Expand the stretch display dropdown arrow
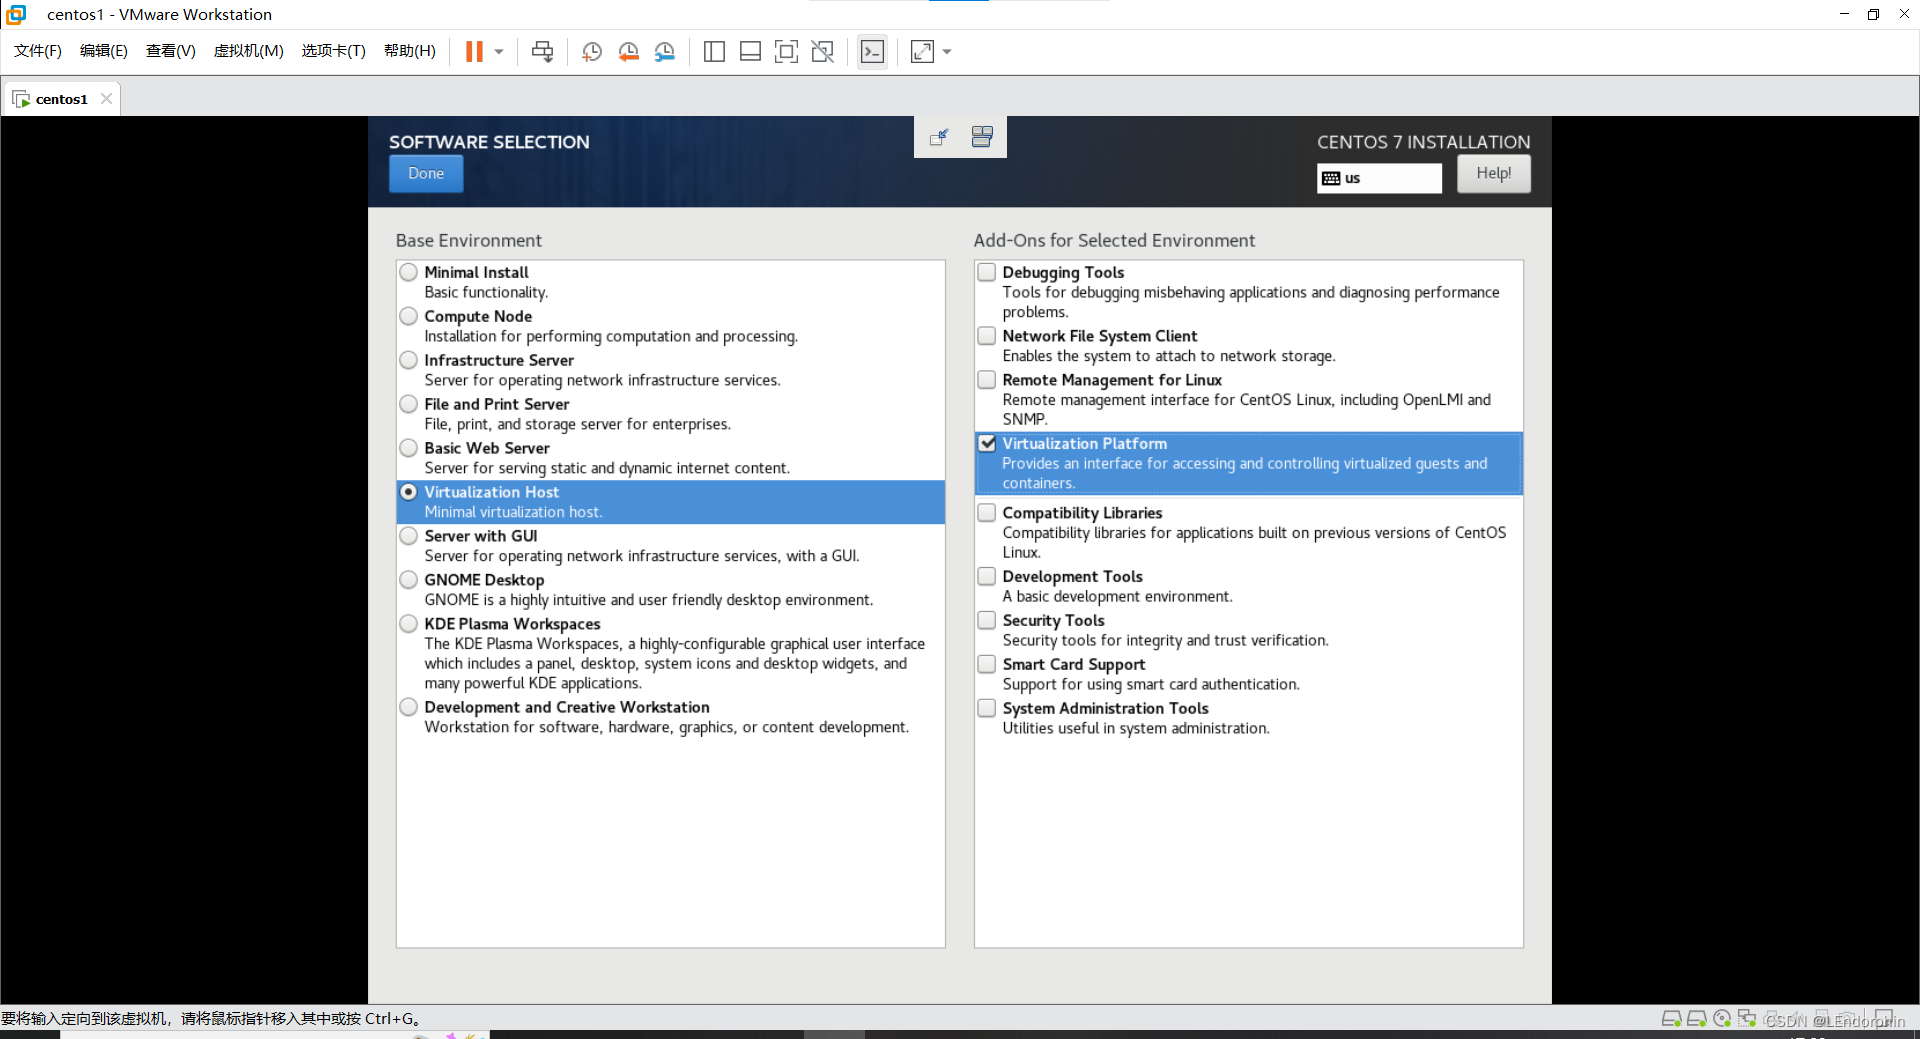This screenshot has width=1920, height=1039. click(947, 51)
